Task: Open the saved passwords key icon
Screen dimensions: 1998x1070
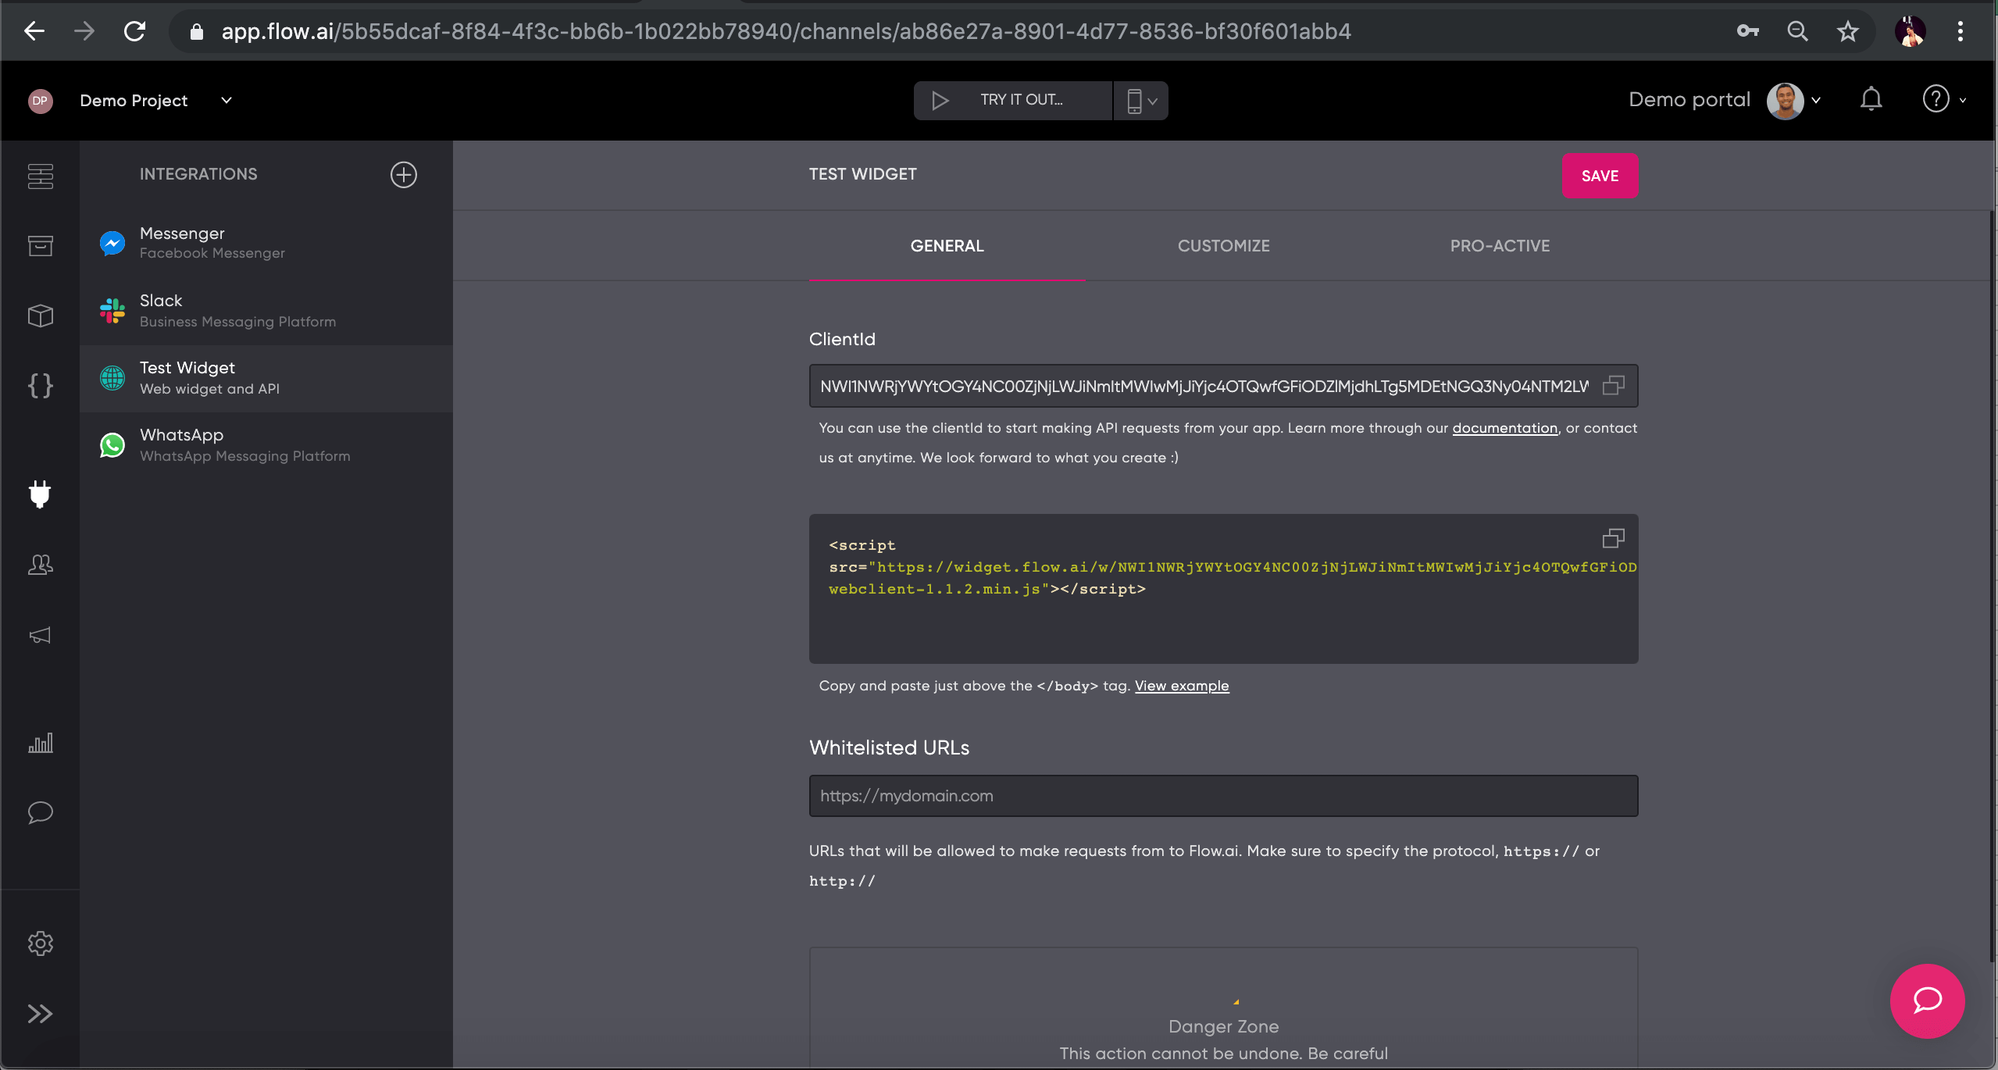Action: click(1747, 31)
